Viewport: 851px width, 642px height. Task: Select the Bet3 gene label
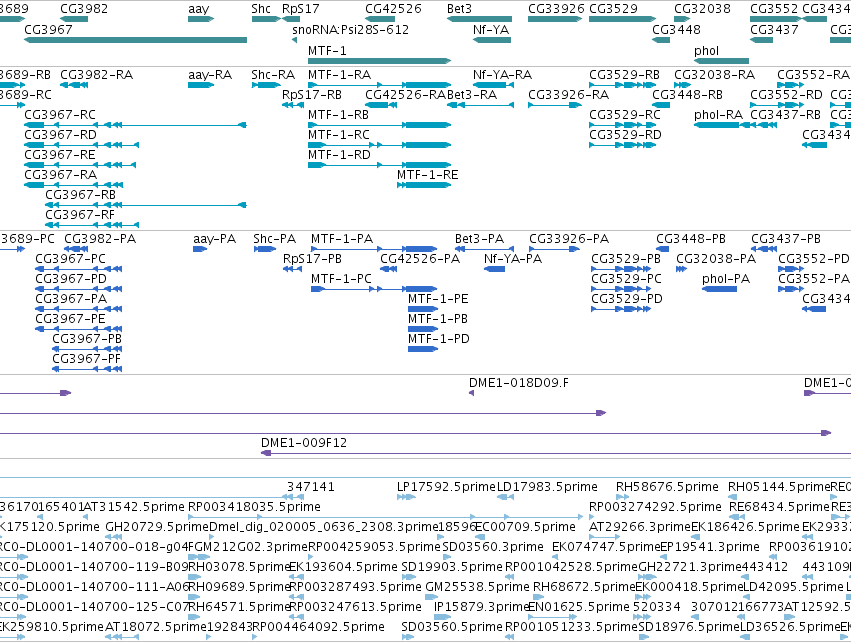click(x=459, y=9)
